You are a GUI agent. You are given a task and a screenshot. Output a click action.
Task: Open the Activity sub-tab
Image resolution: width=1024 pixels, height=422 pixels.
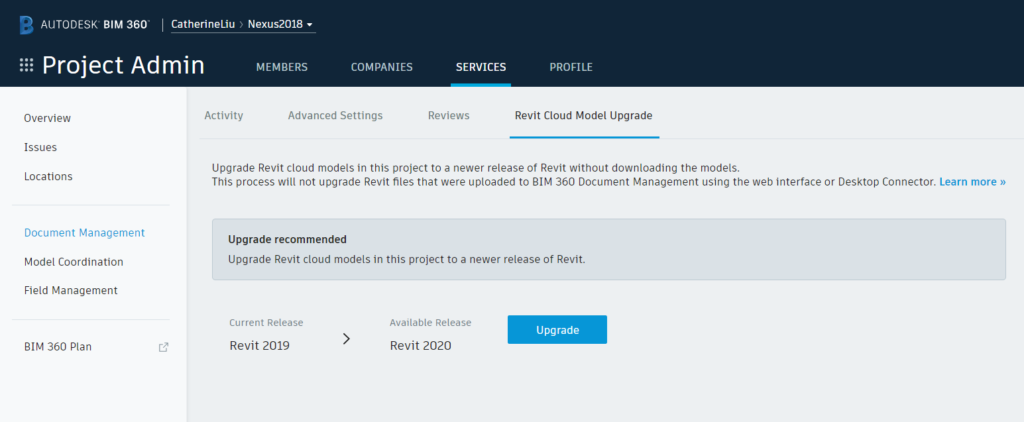click(x=224, y=116)
